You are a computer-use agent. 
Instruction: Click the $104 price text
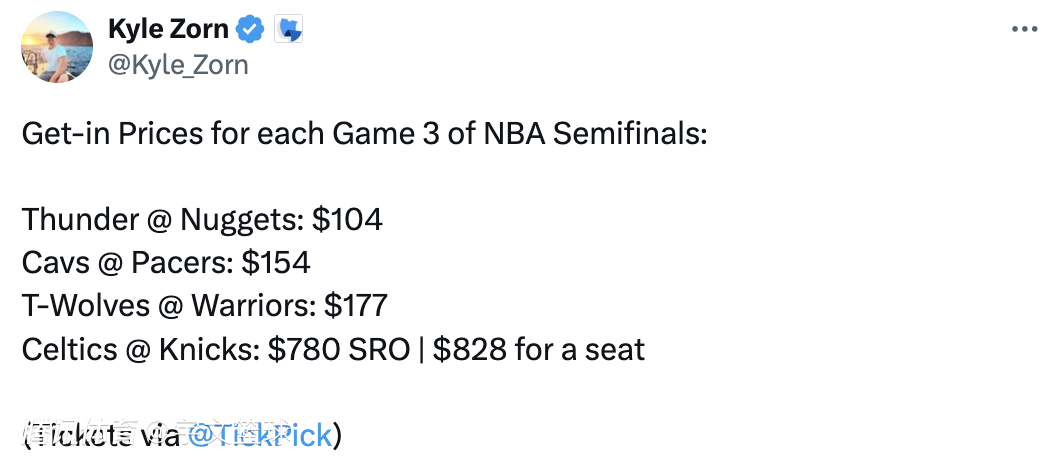347,220
